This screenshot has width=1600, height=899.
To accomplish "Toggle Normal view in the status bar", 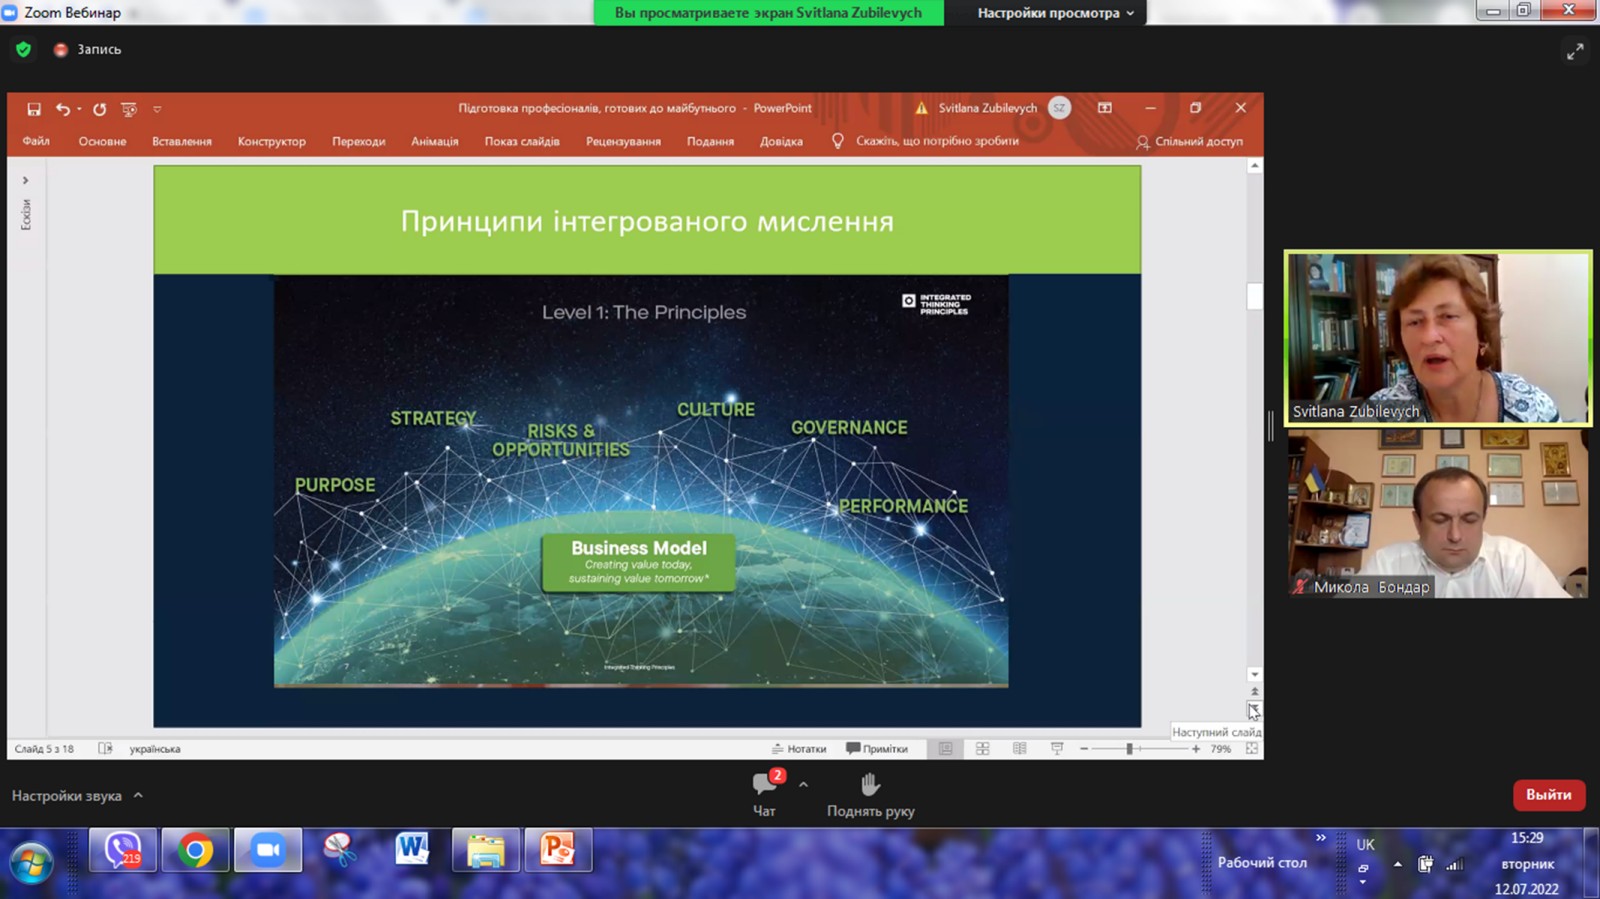I will [x=945, y=749].
